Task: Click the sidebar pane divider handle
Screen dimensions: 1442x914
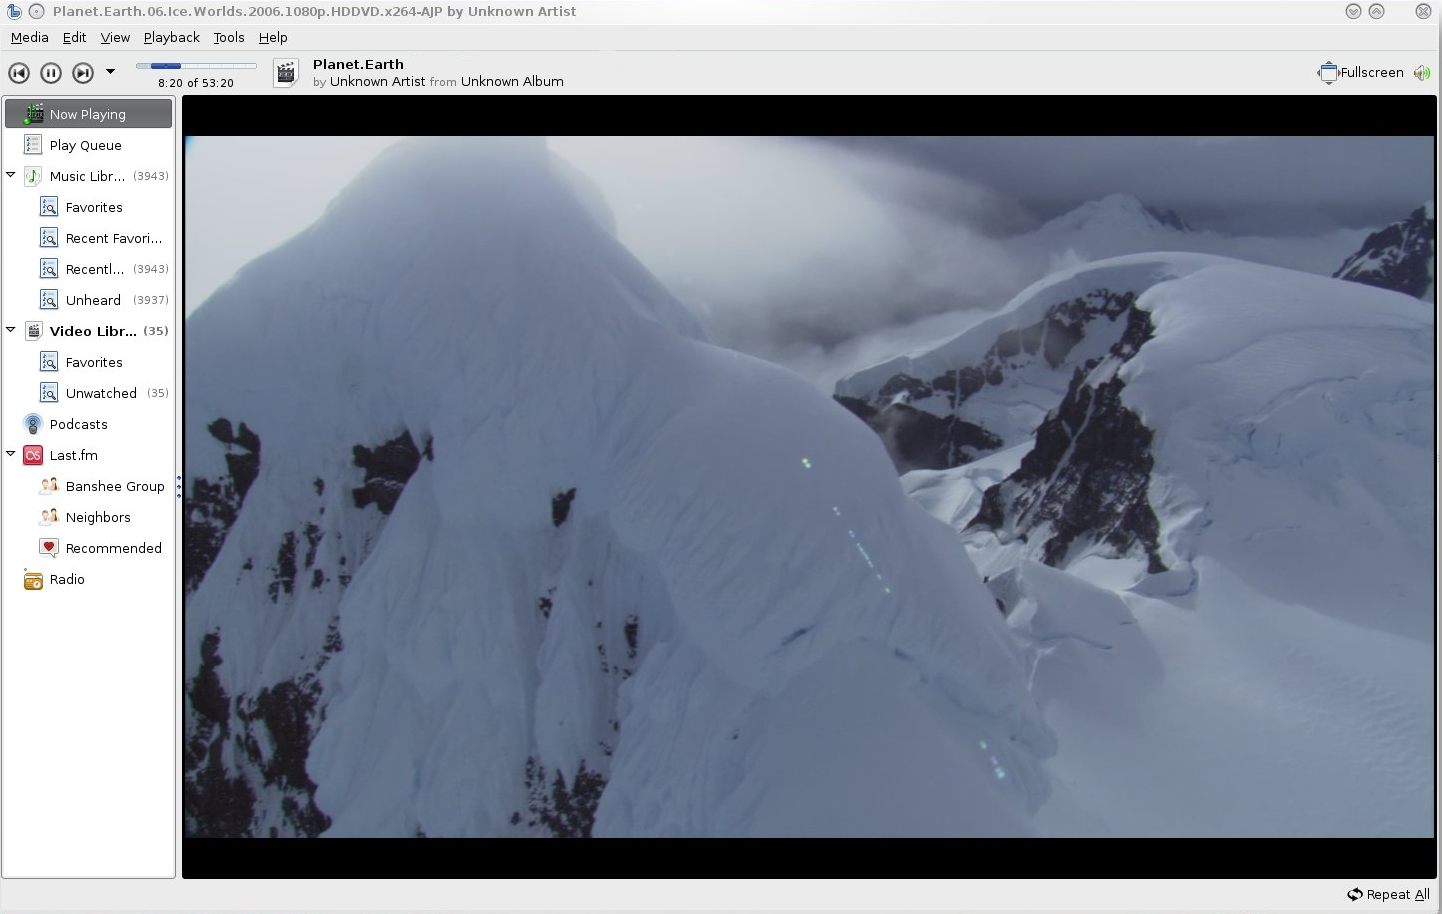Action: point(179,487)
